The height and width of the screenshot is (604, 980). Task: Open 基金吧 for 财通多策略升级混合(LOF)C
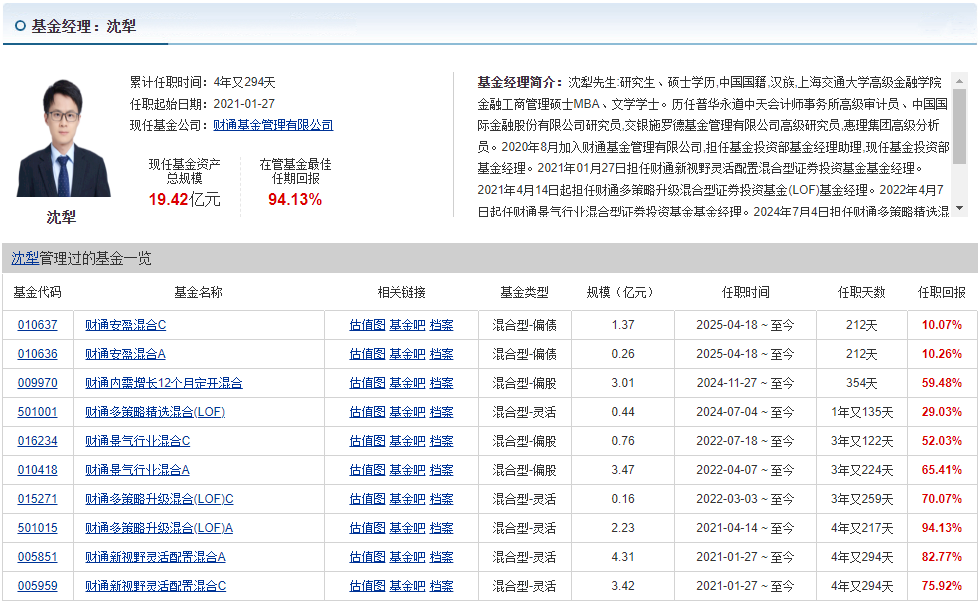[408, 499]
